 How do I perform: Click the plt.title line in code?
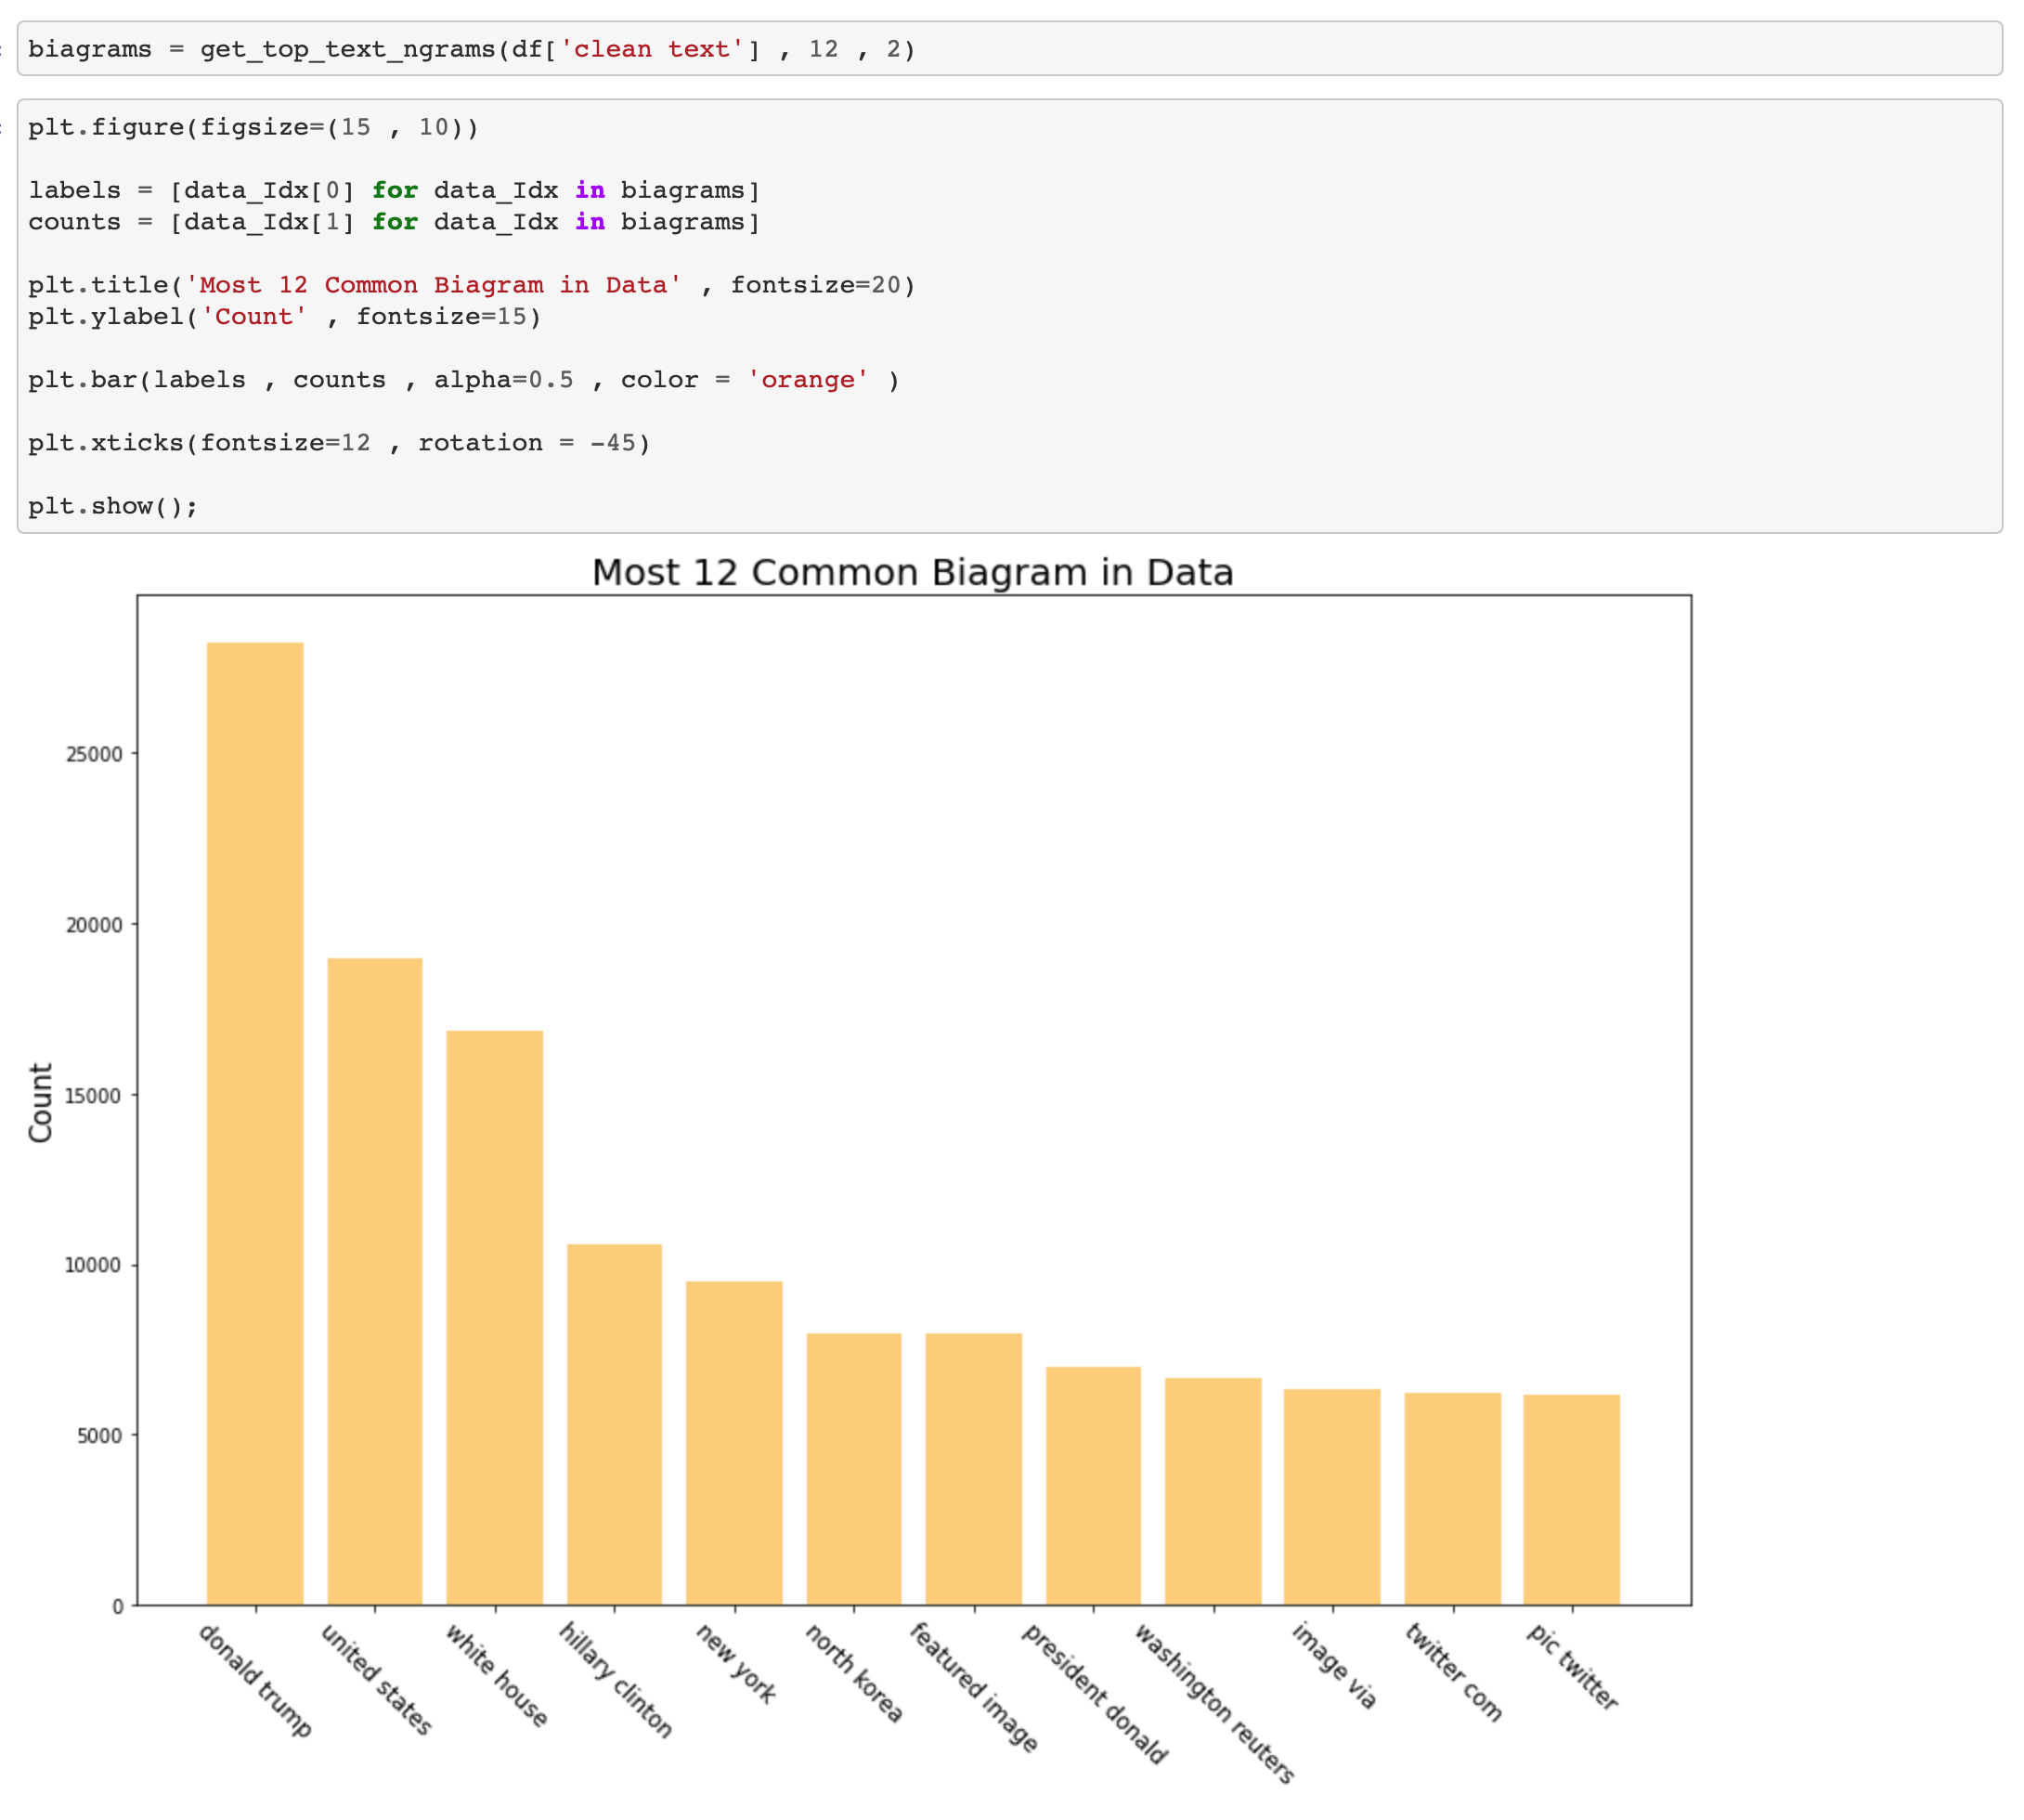pos(470,285)
